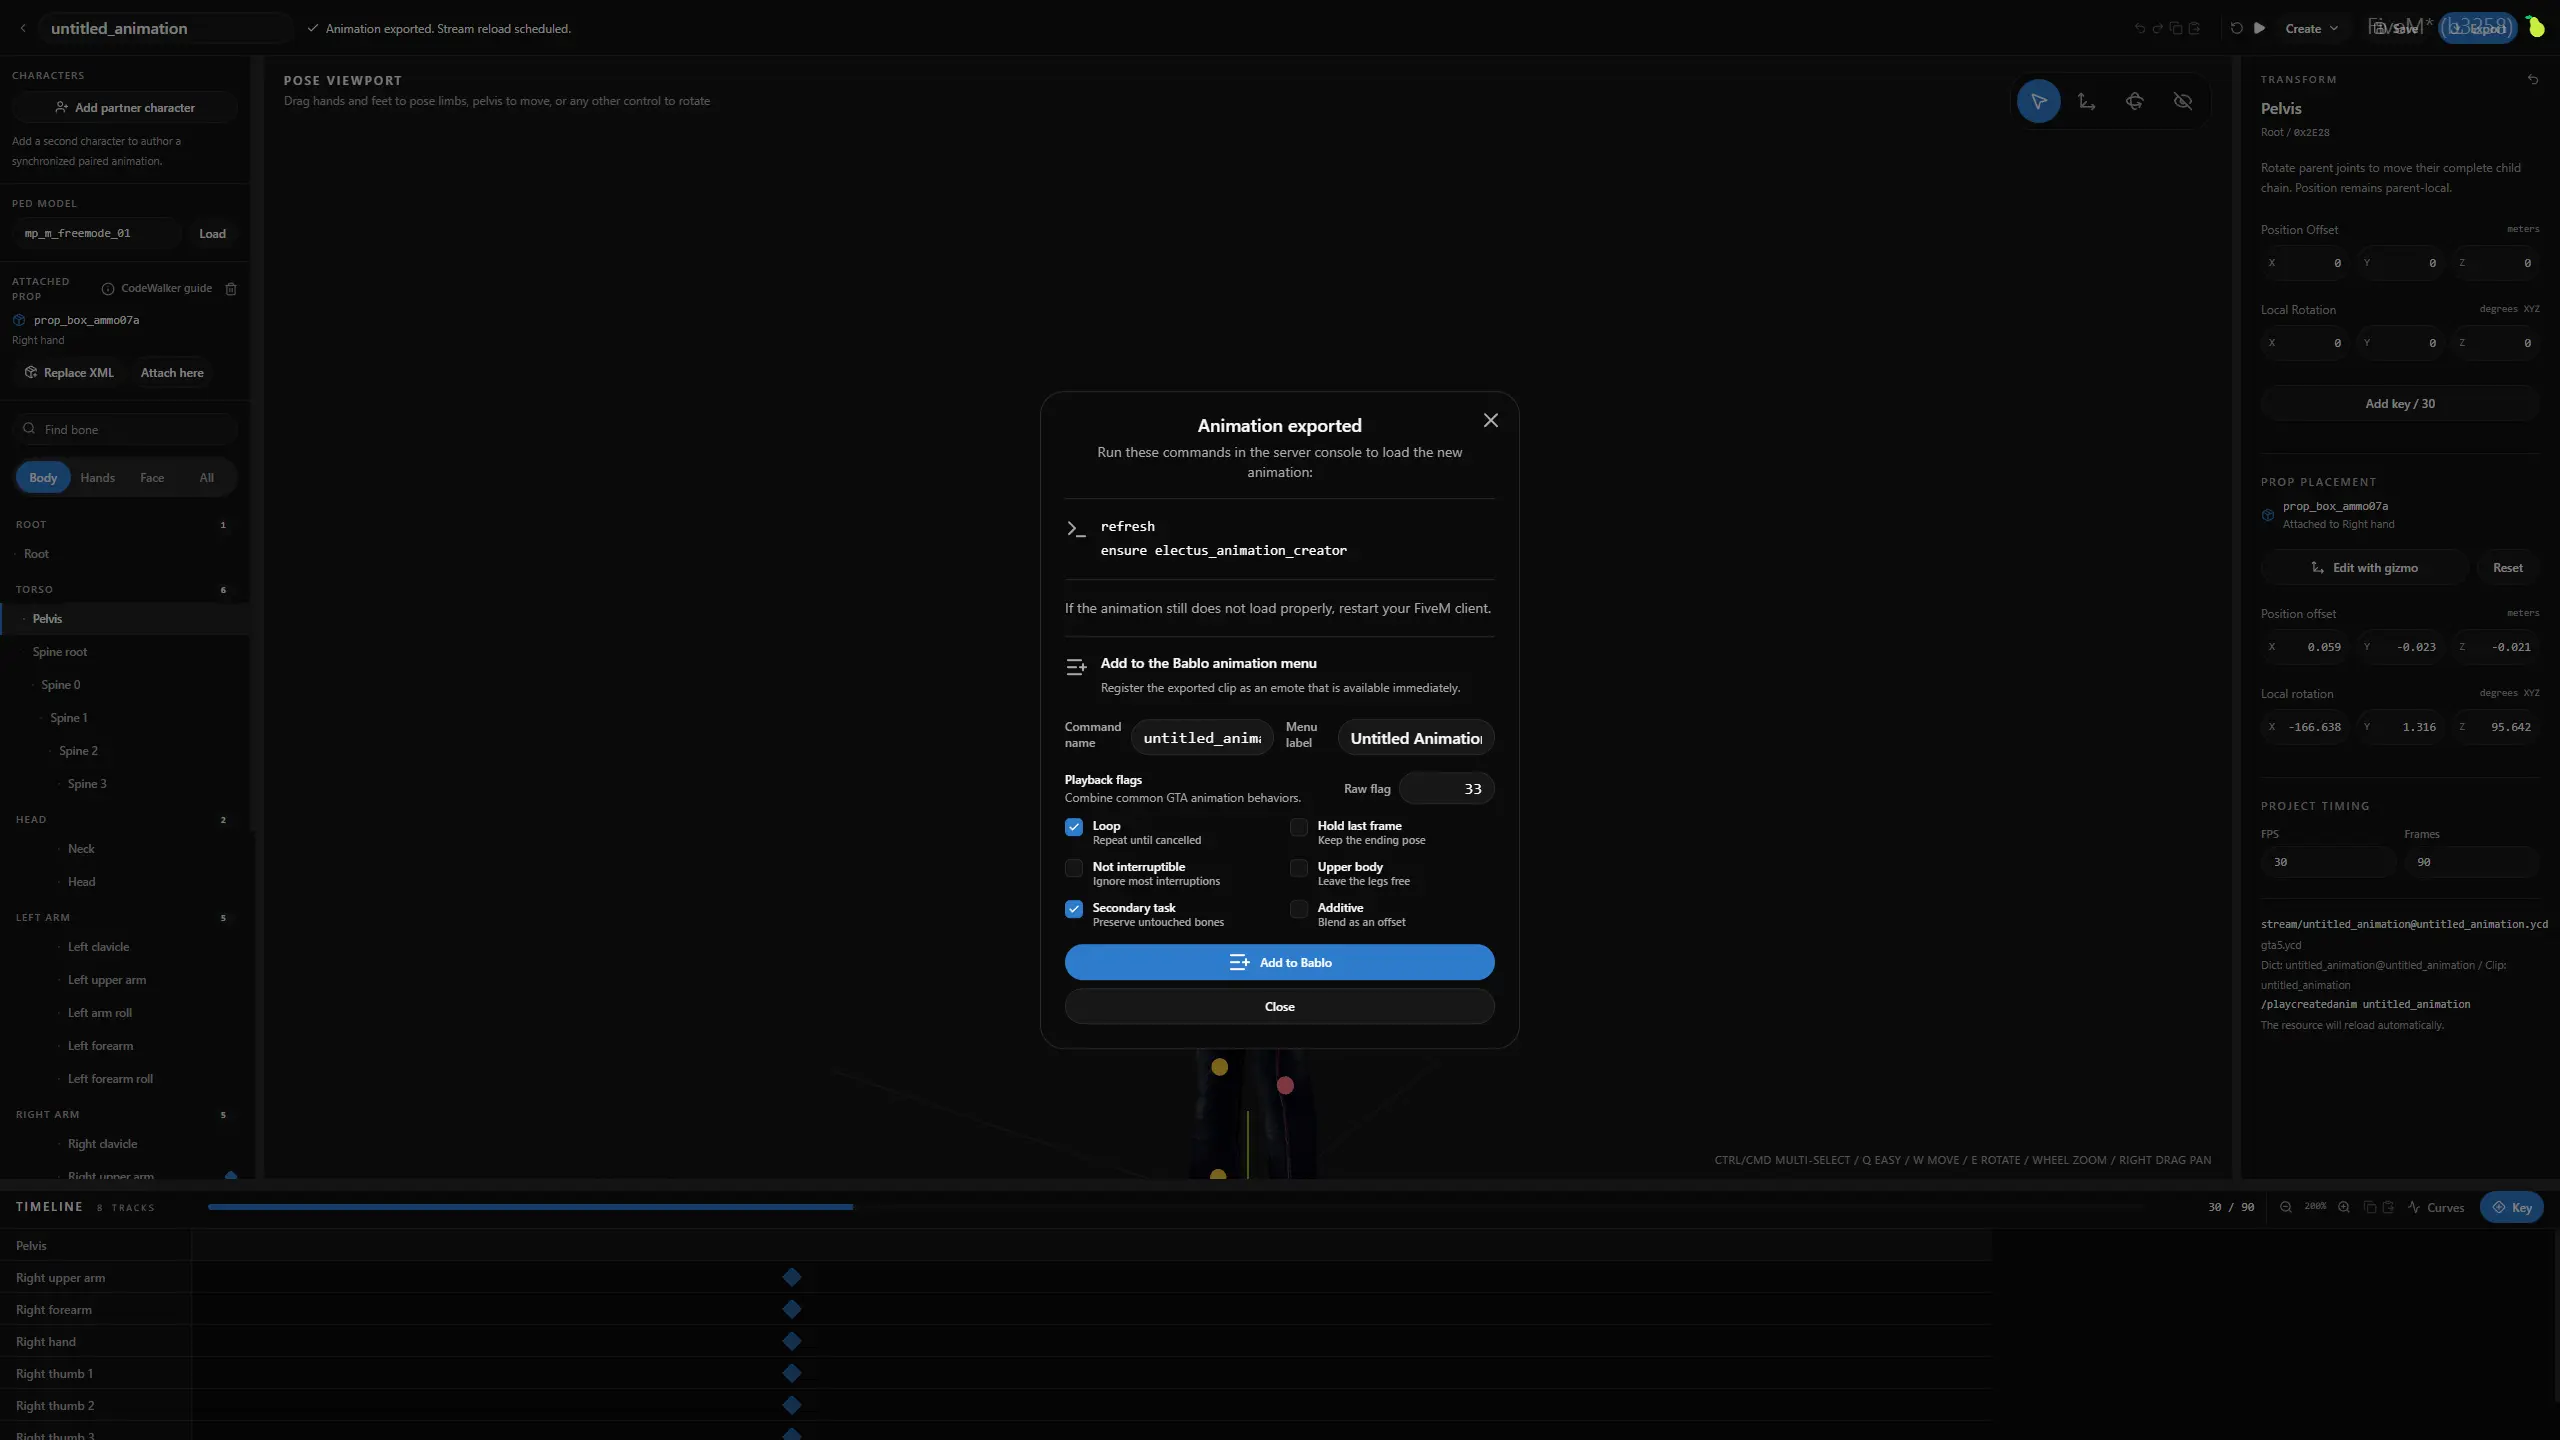This screenshot has width=2560, height=1440.
Task: Paste keyframes using timeline paste icon
Action: pyautogui.click(x=2388, y=1207)
